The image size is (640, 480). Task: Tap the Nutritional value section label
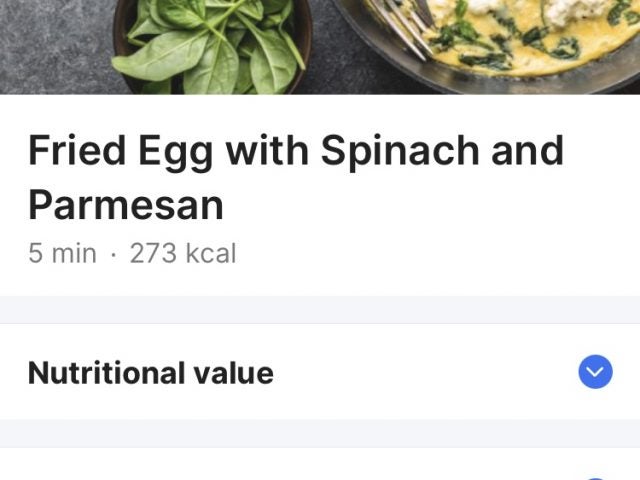pyautogui.click(x=150, y=373)
